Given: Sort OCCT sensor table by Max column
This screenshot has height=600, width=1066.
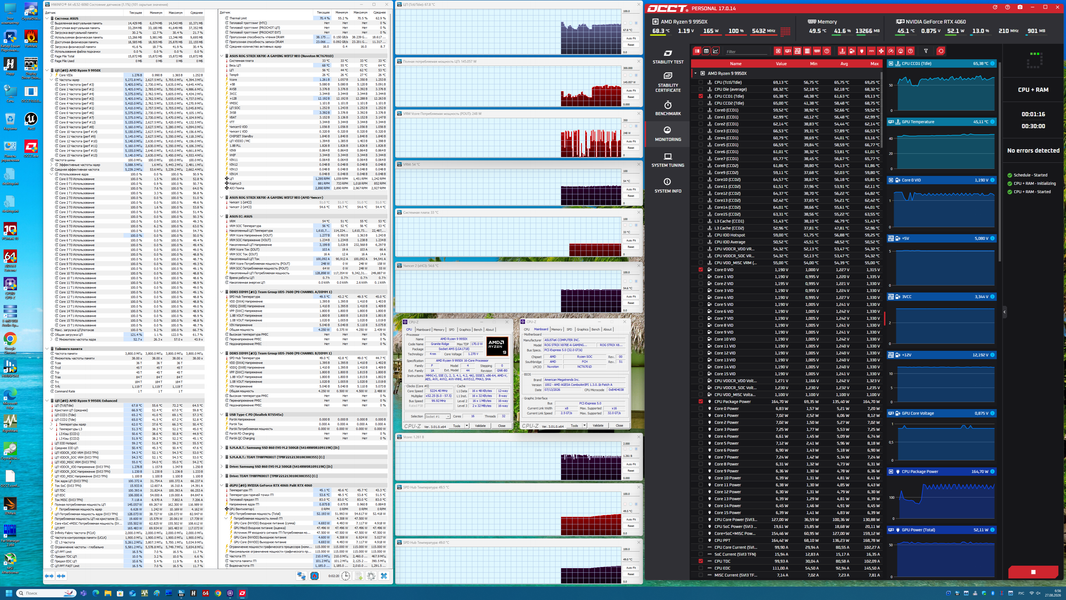Looking at the screenshot, I should (874, 64).
